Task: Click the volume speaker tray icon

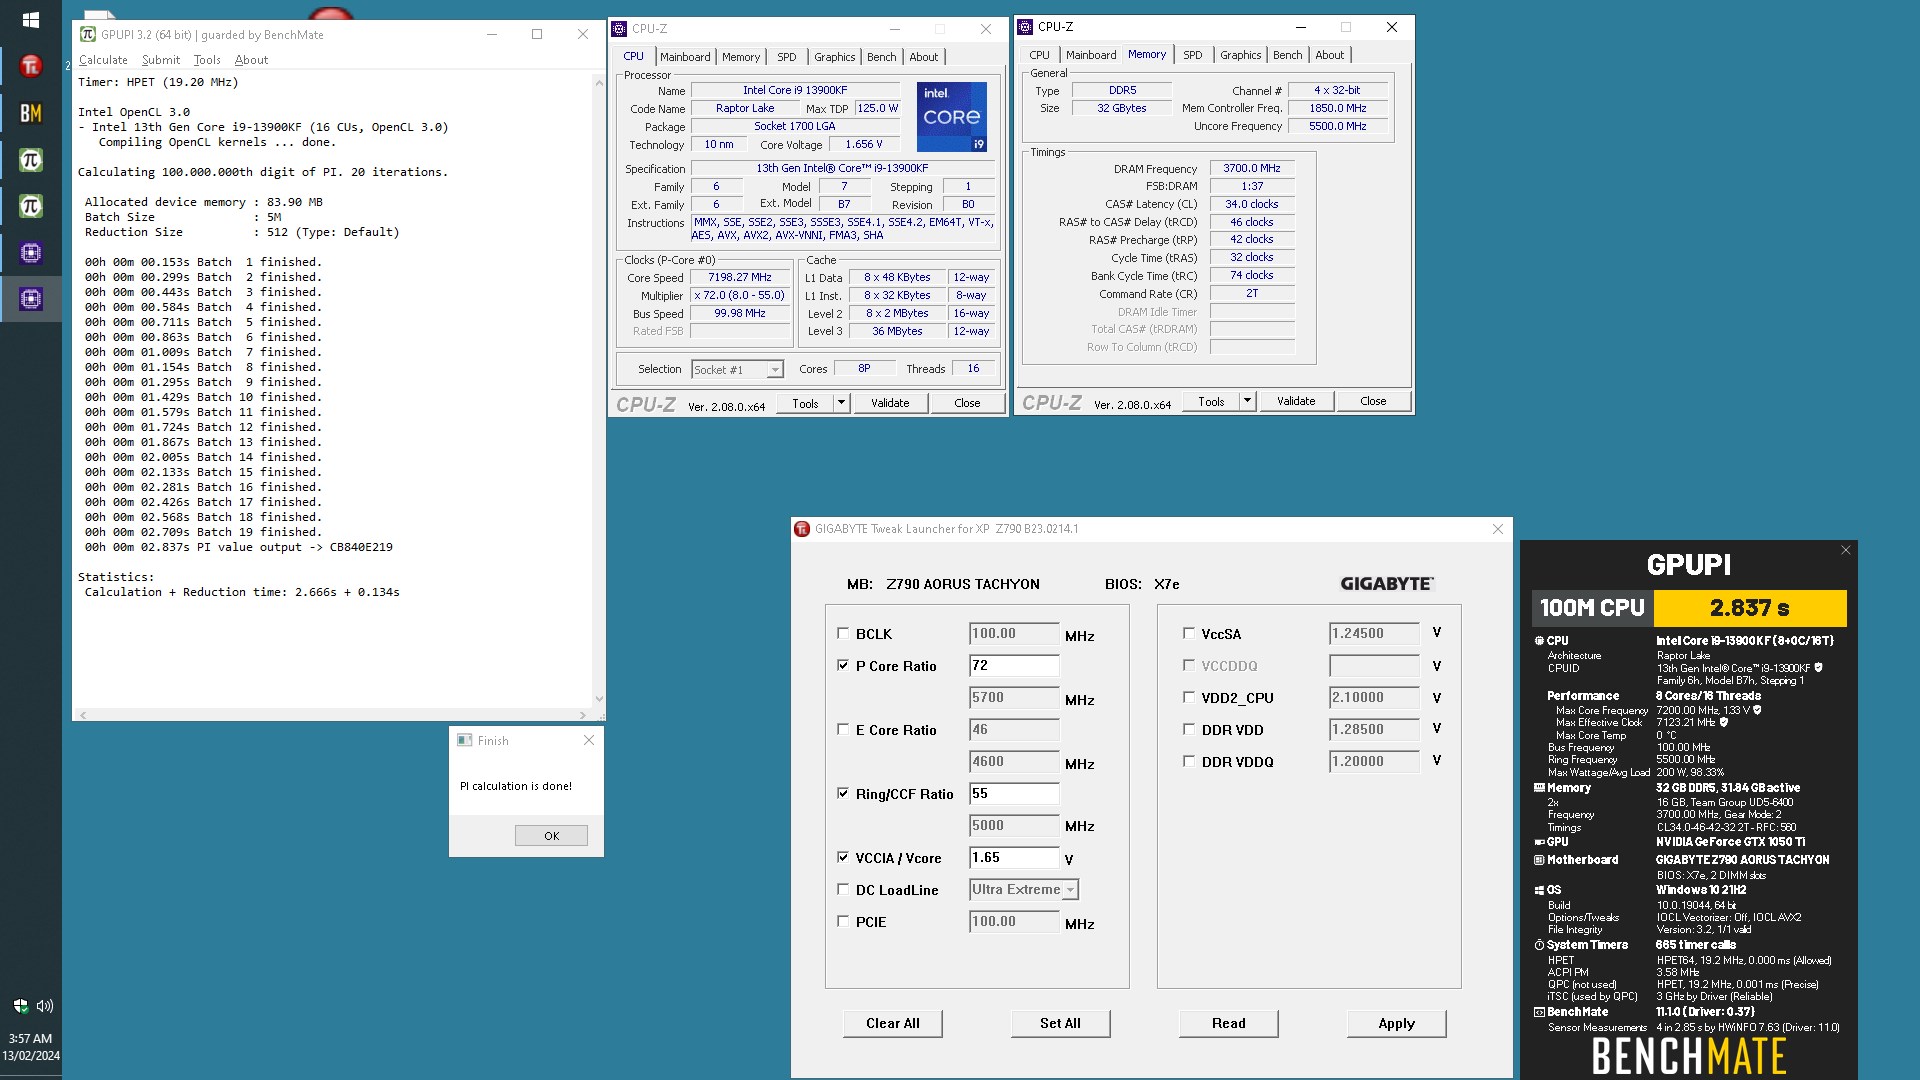Action: tap(45, 1006)
